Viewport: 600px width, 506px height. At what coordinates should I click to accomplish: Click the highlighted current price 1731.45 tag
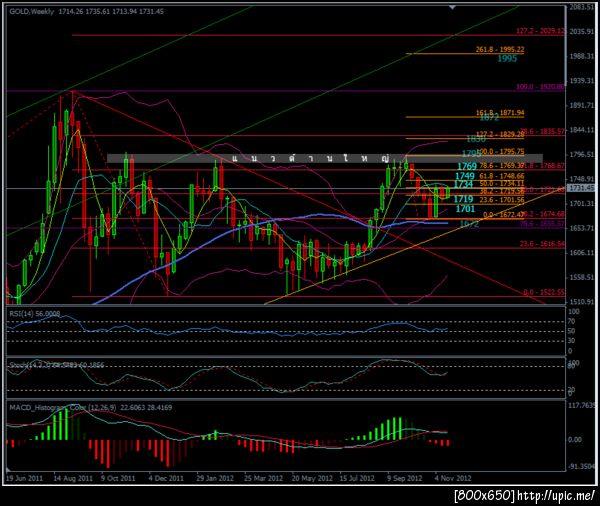pos(580,188)
